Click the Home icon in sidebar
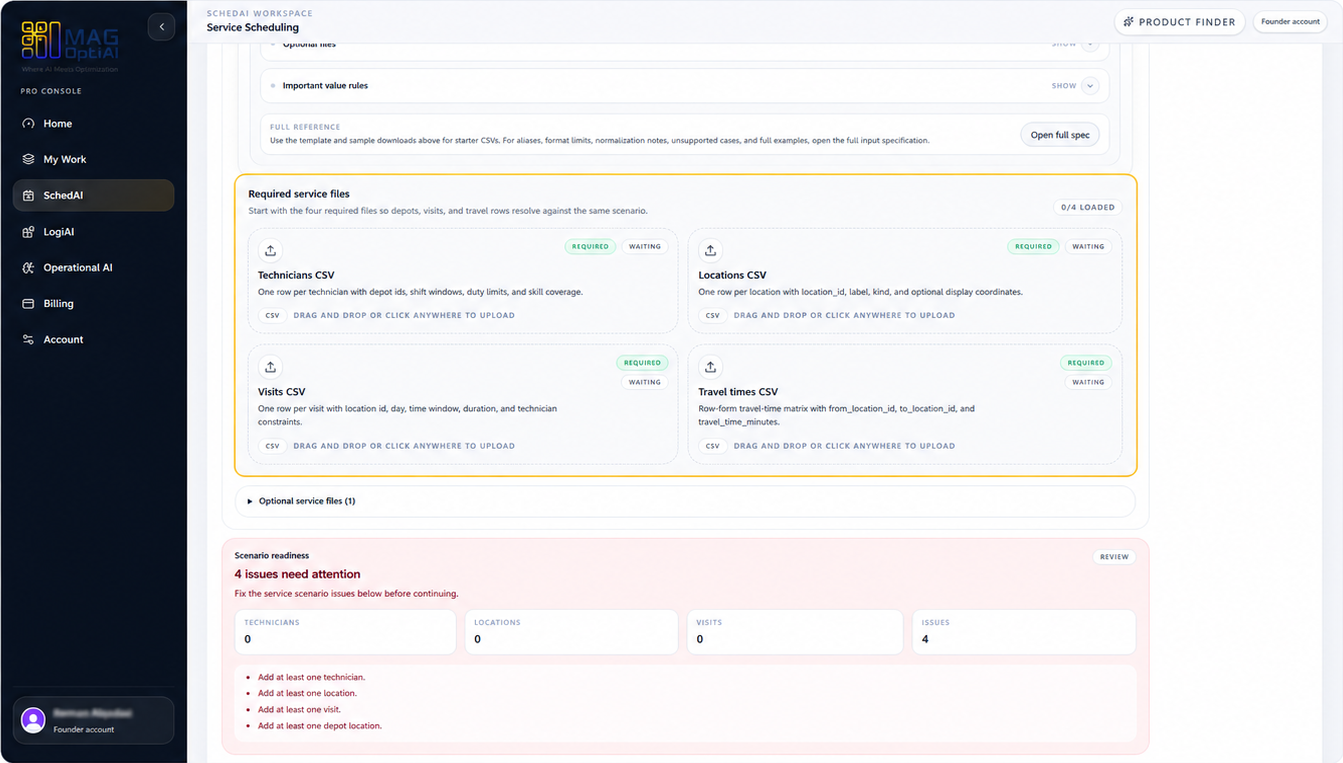1343x763 pixels. click(28, 124)
